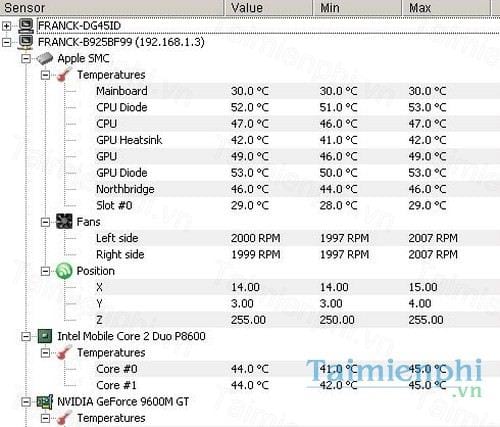Click the thermometer icon under NVIDIA GeForce
This screenshot has width=500, height=427.
[64, 418]
